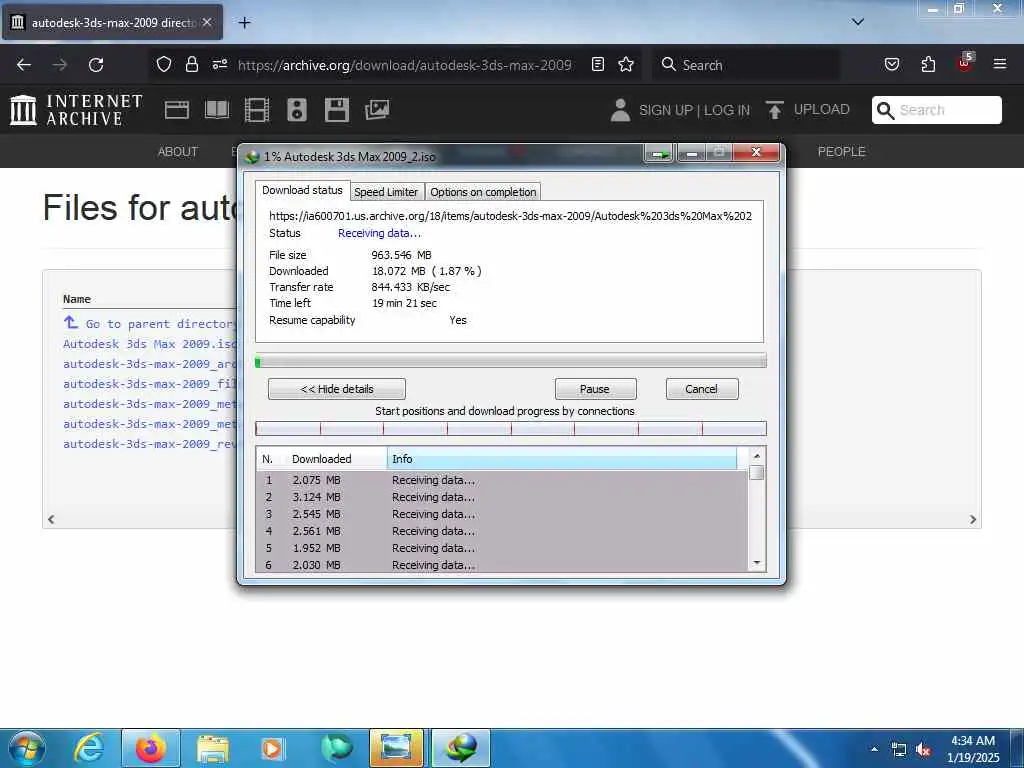The height and width of the screenshot is (768, 1024).
Task: Click the site security padlock icon
Action: click(191, 64)
